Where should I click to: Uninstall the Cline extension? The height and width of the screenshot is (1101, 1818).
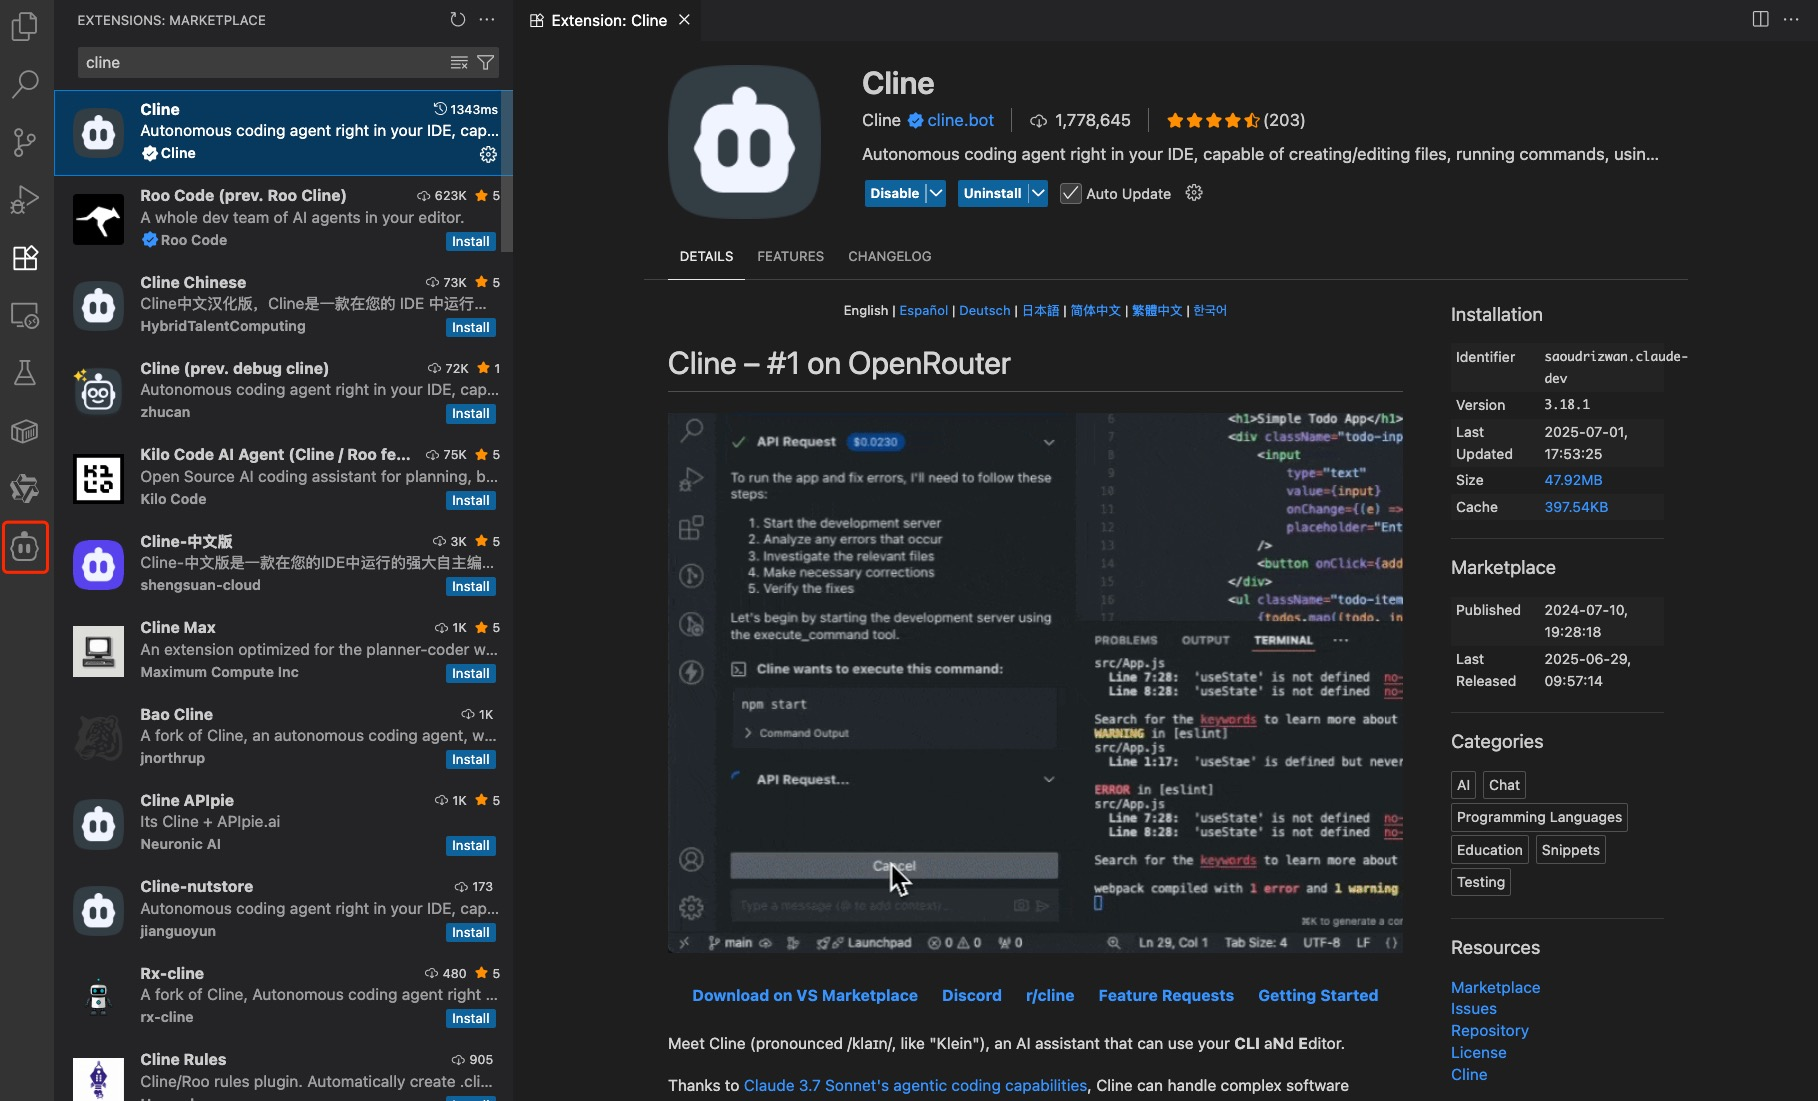click(992, 193)
